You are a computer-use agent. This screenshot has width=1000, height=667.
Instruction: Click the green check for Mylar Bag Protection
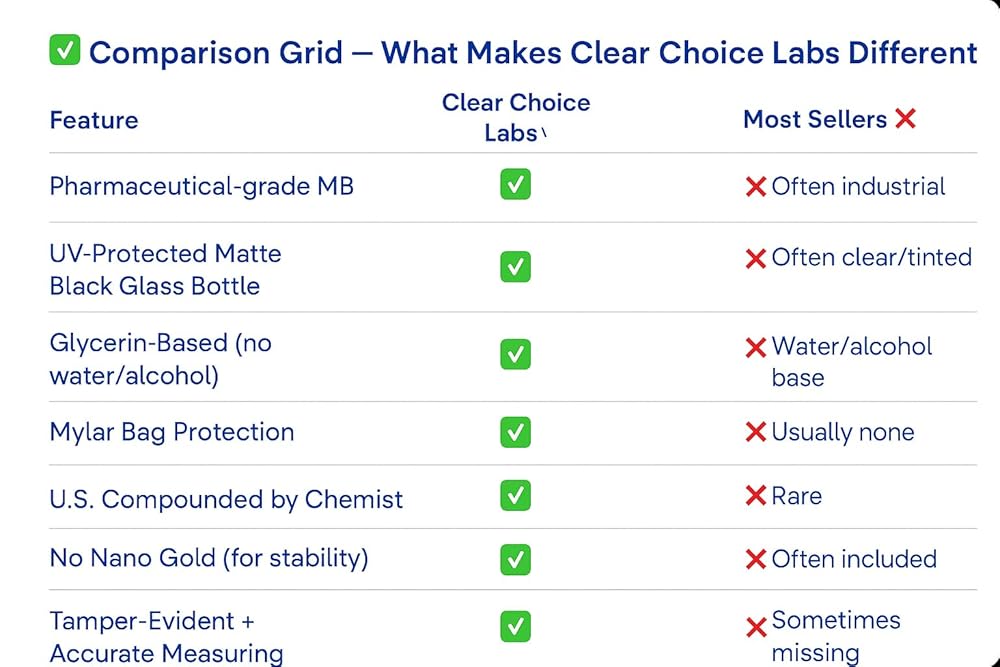pyautogui.click(x=515, y=431)
